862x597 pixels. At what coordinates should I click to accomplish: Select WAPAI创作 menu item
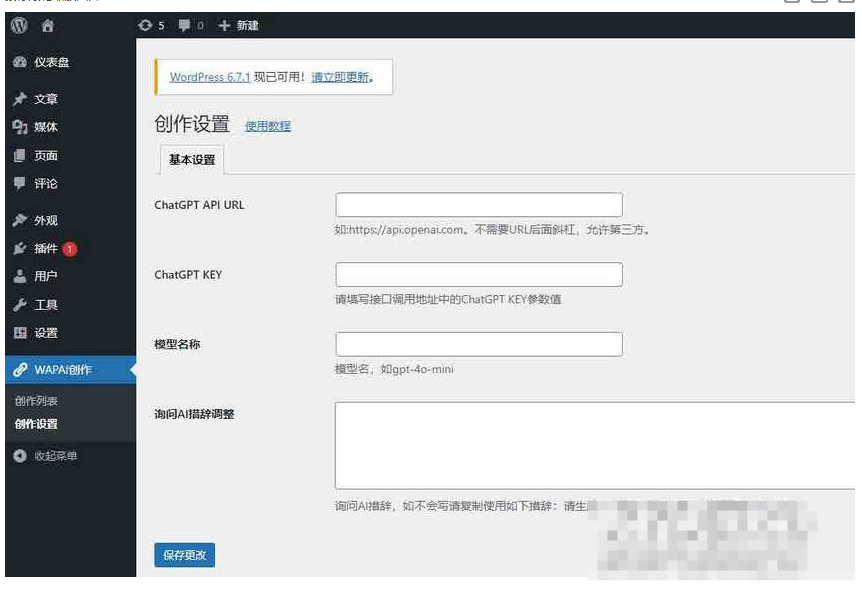(x=70, y=369)
